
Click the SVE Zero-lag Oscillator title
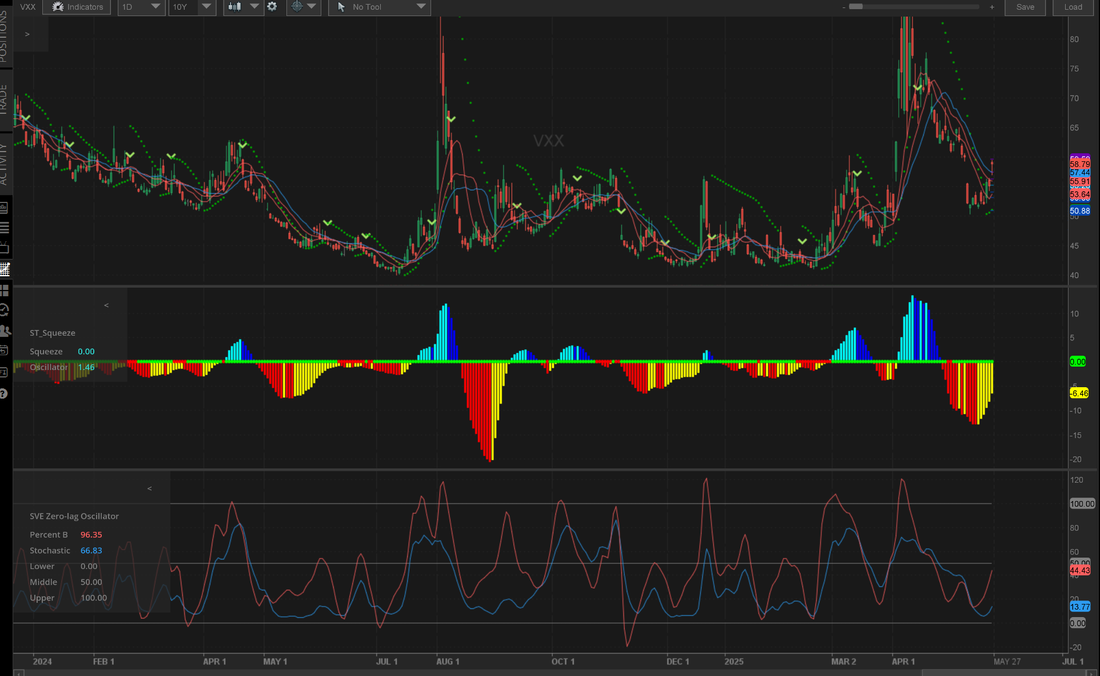pyautogui.click(x=74, y=516)
